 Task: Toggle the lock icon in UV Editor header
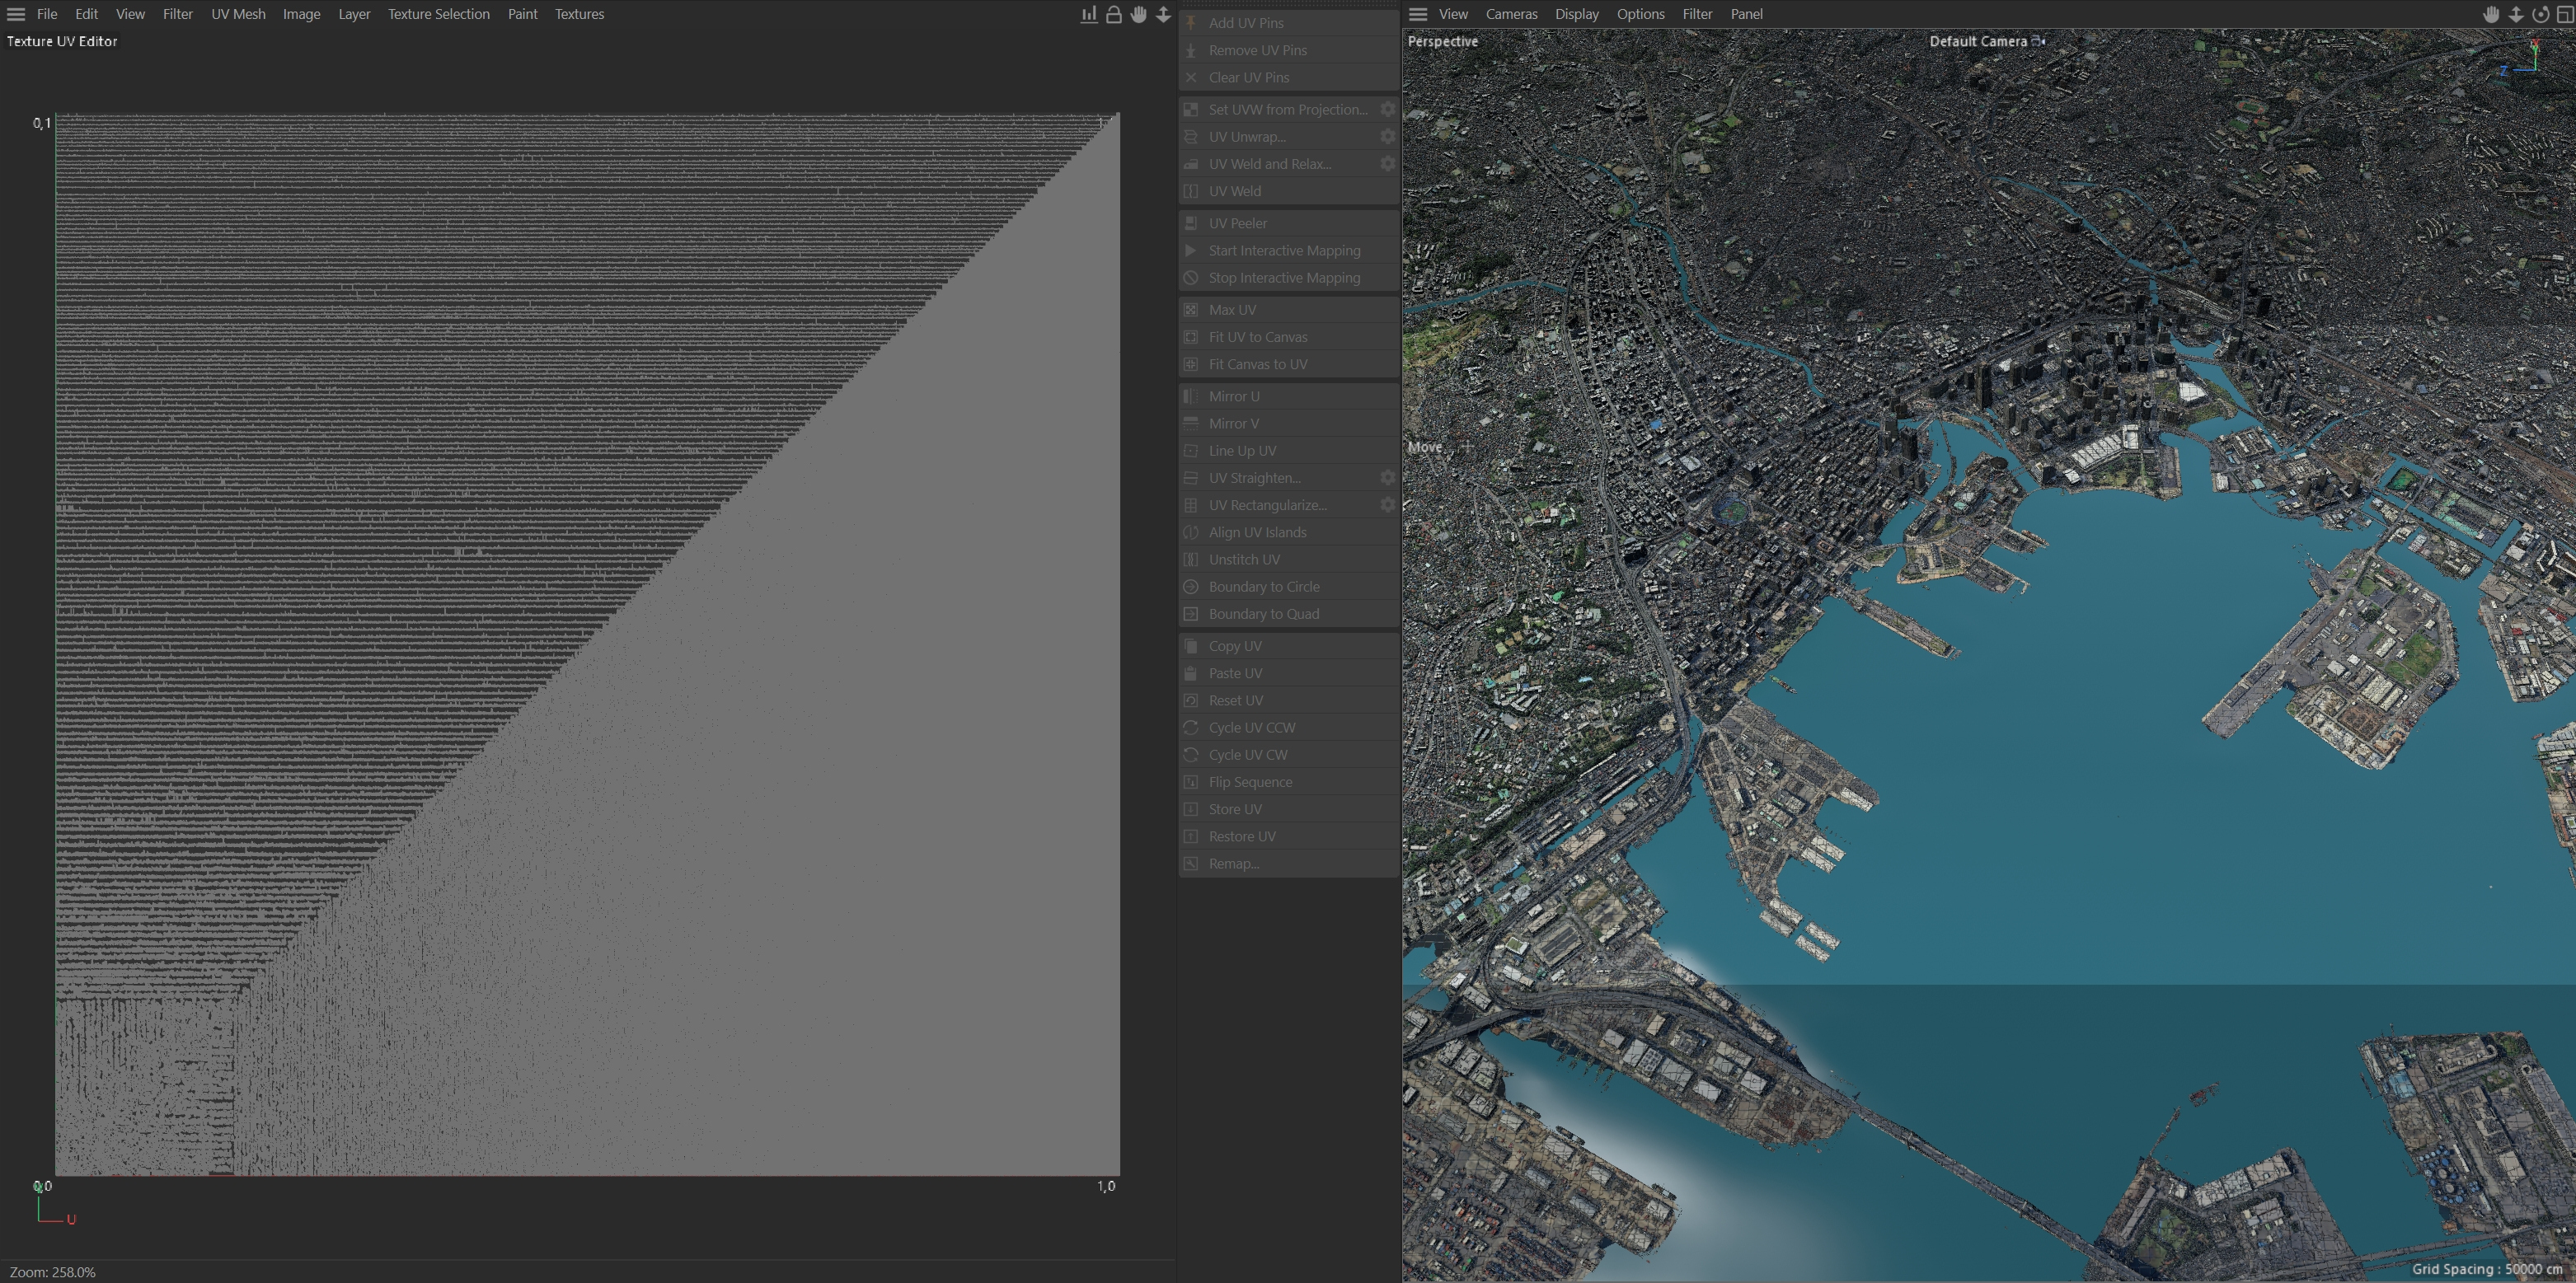(x=1113, y=14)
